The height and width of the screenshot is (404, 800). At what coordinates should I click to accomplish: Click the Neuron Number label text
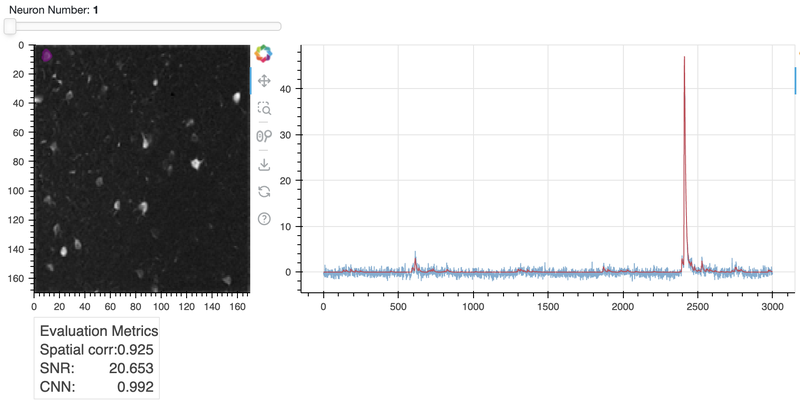[x=49, y=10]
